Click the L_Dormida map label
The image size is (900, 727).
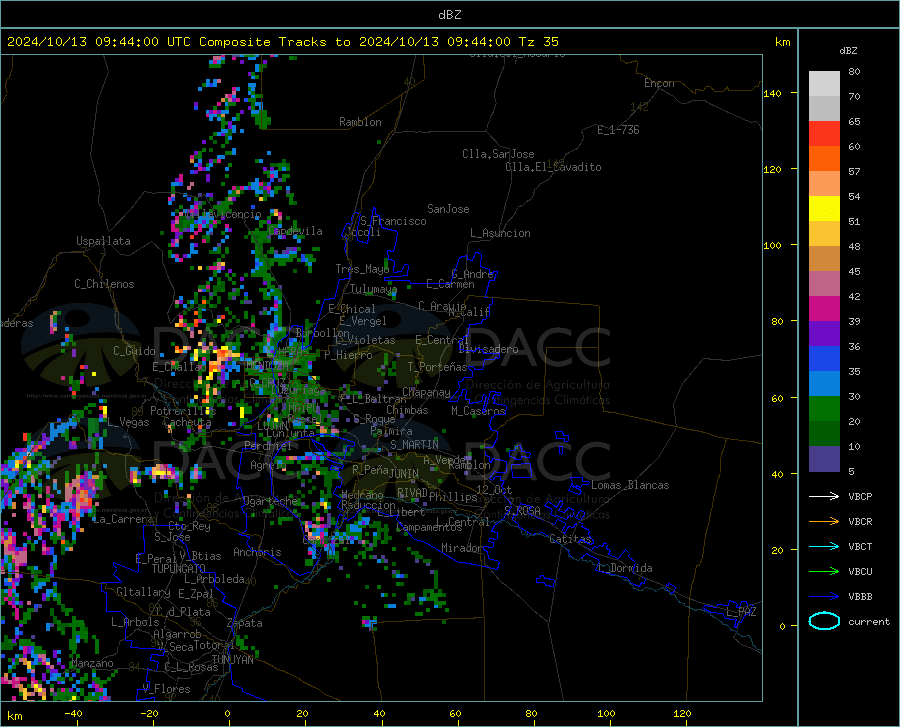[624, 568]
